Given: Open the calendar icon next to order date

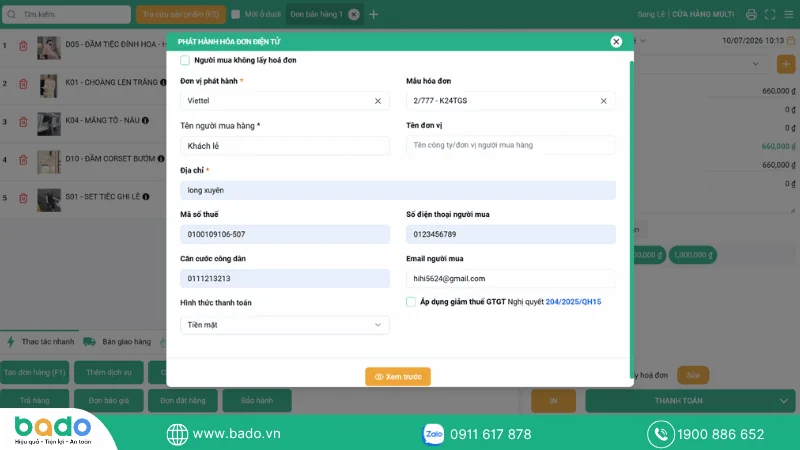Looking at the screenshot, I should click(791, 40).
